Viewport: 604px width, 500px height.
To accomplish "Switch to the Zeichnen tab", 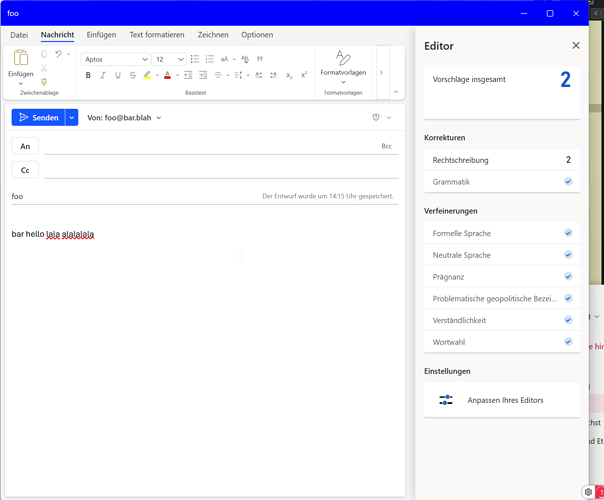I will [213, 35].
